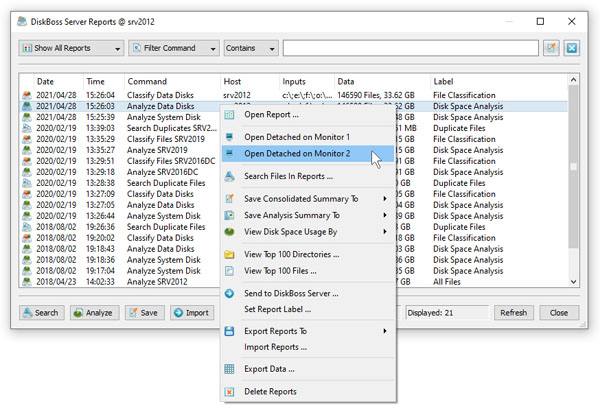The height and width of the screenshot is (406, 600).
Task: Click the View Disk Space Usage pie icon
Action: click(229, 232)
